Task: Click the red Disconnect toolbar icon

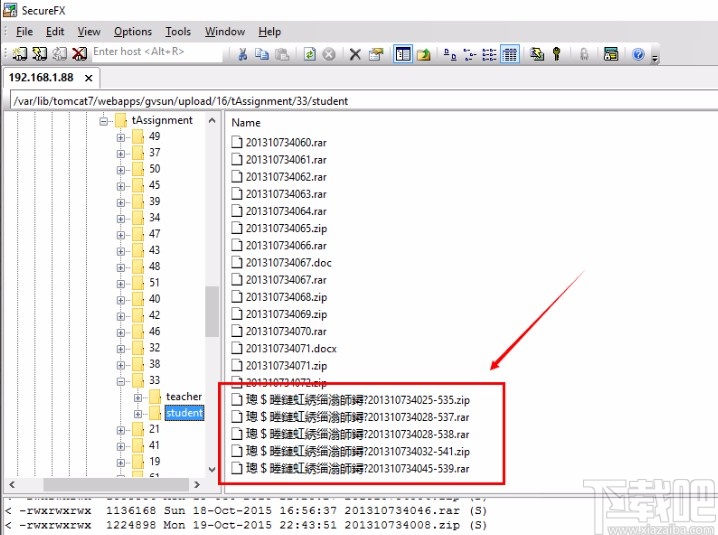Action: click(78, 53)
